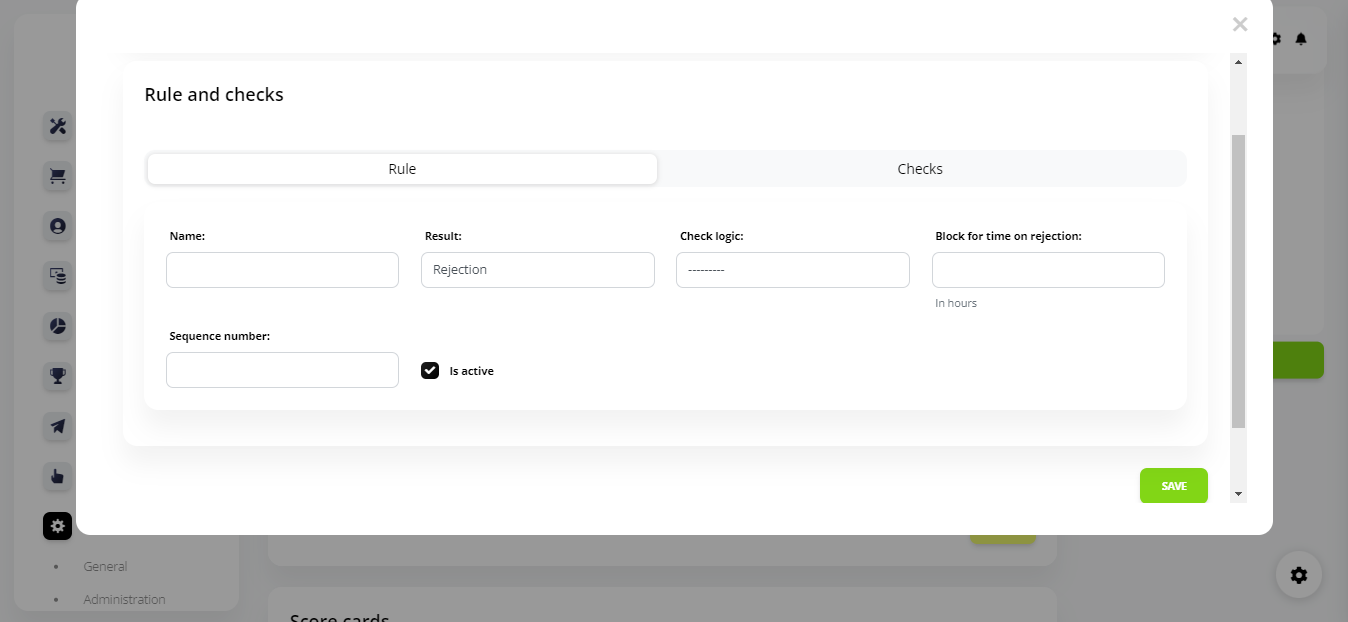
Task: Click the Sequence number input field
Action: [x=282, y=370]
